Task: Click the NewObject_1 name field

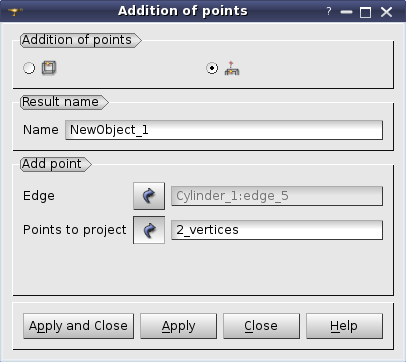Action: click(224, 130)
